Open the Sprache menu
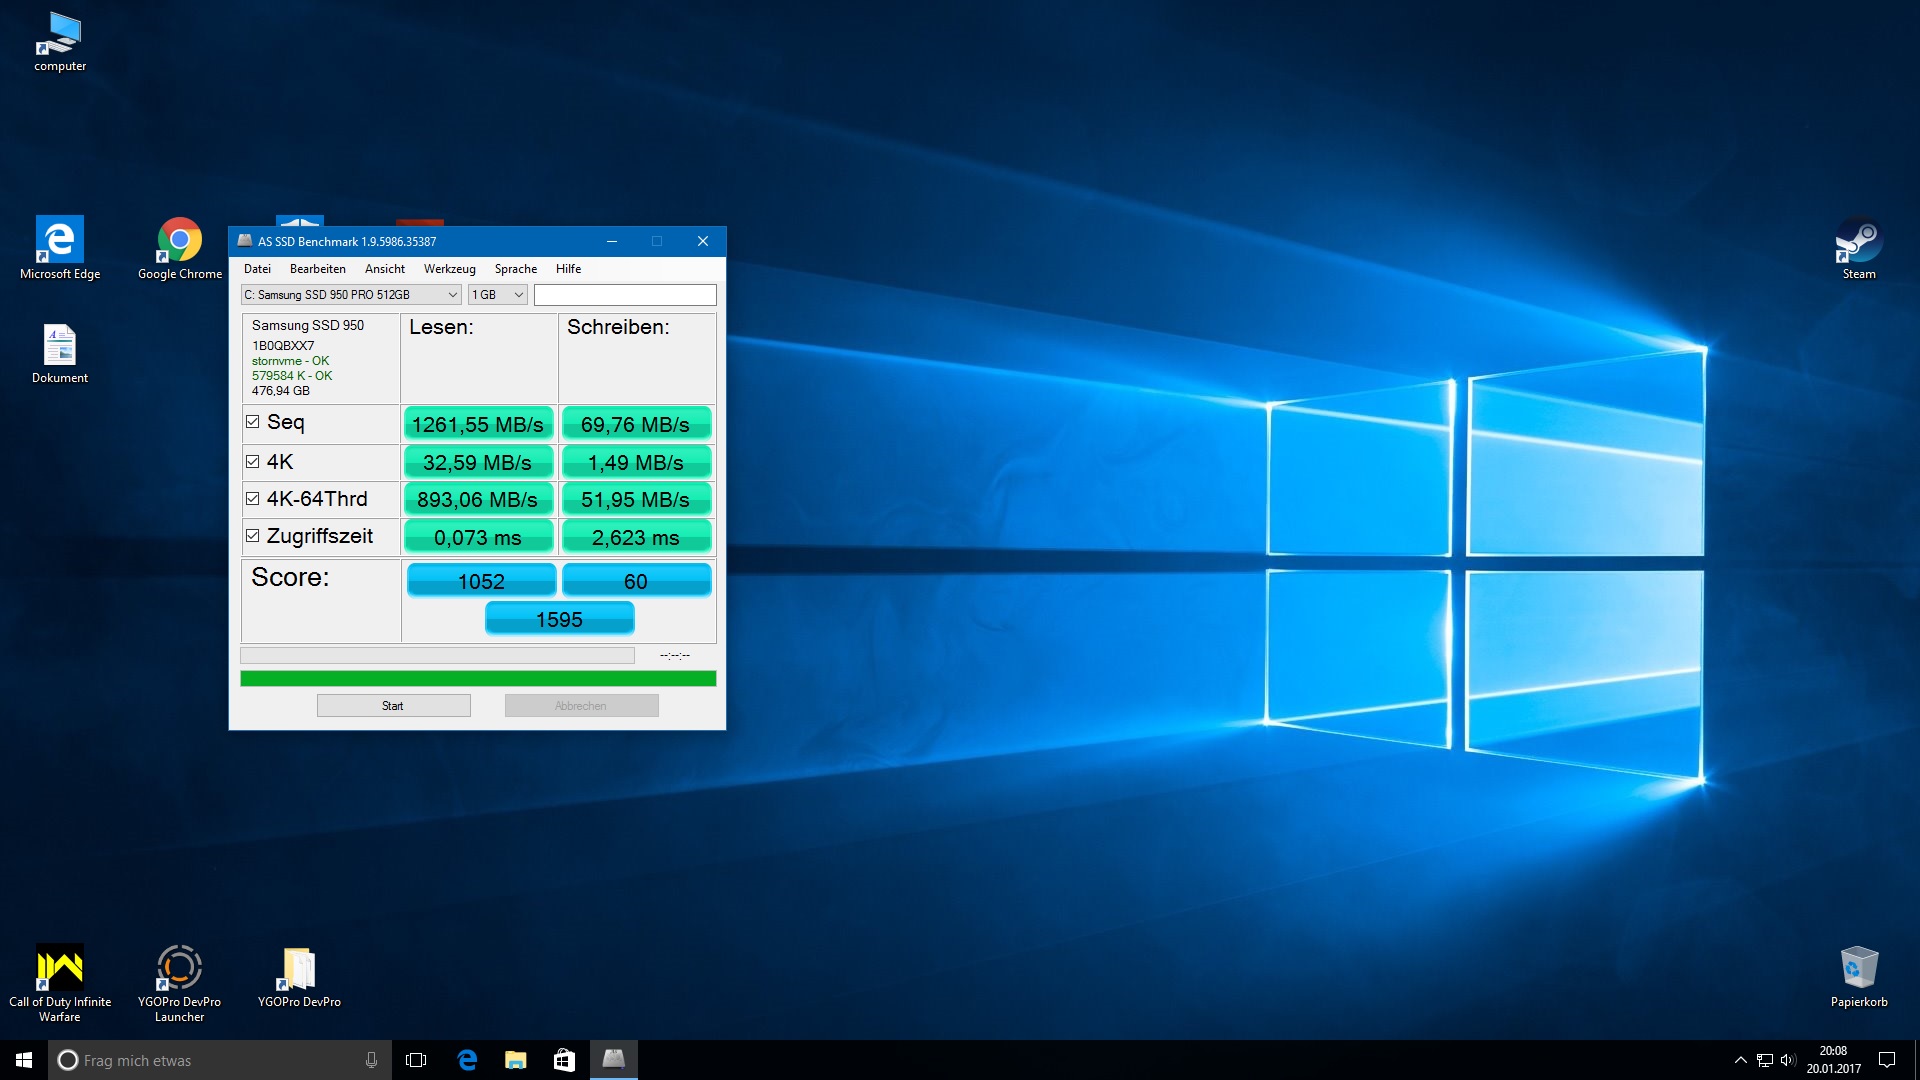 (515, 269)
